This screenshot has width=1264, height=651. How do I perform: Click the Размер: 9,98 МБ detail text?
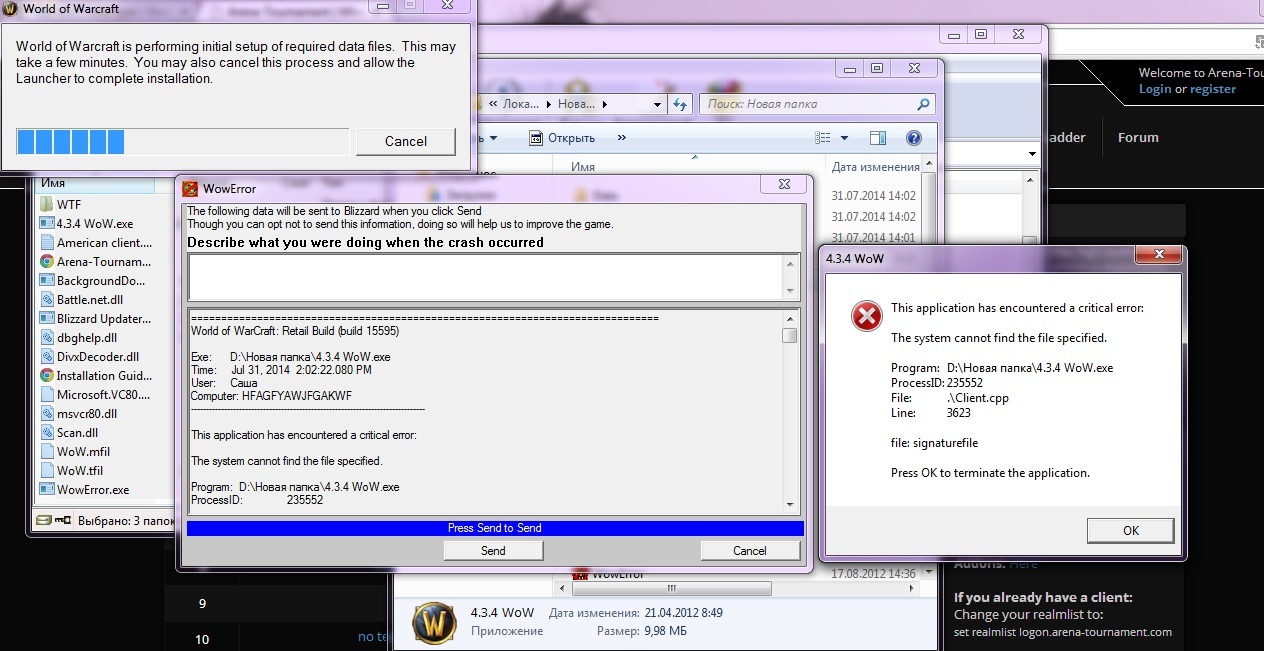[x=642, y=631]
